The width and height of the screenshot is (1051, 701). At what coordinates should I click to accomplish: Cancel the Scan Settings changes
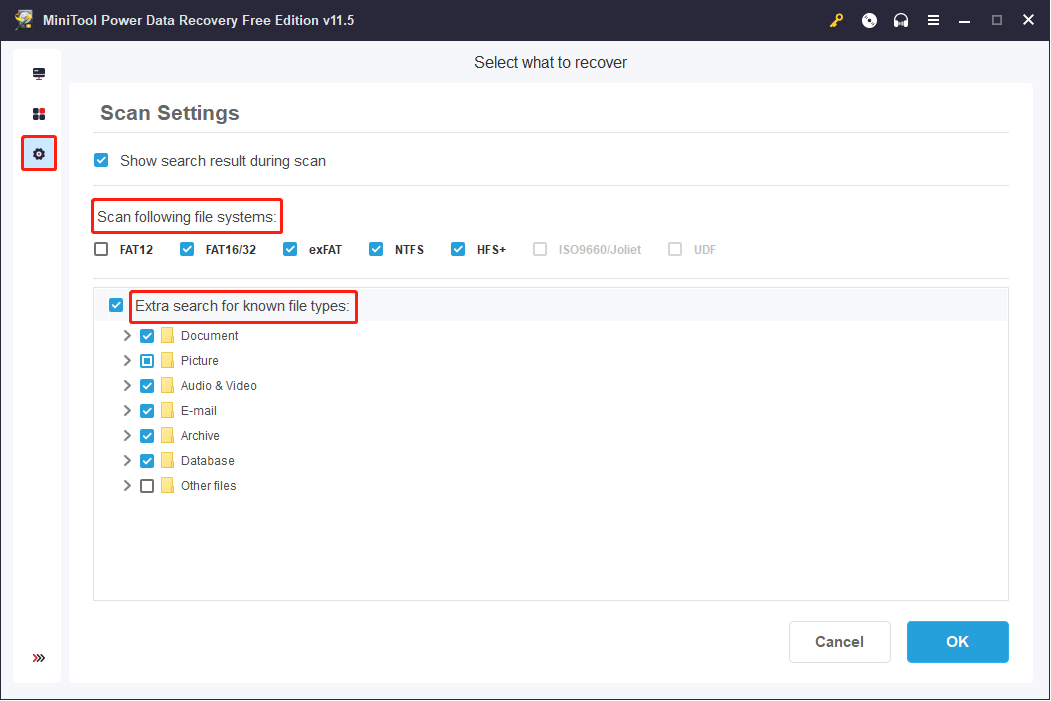[x=839, y=641]
